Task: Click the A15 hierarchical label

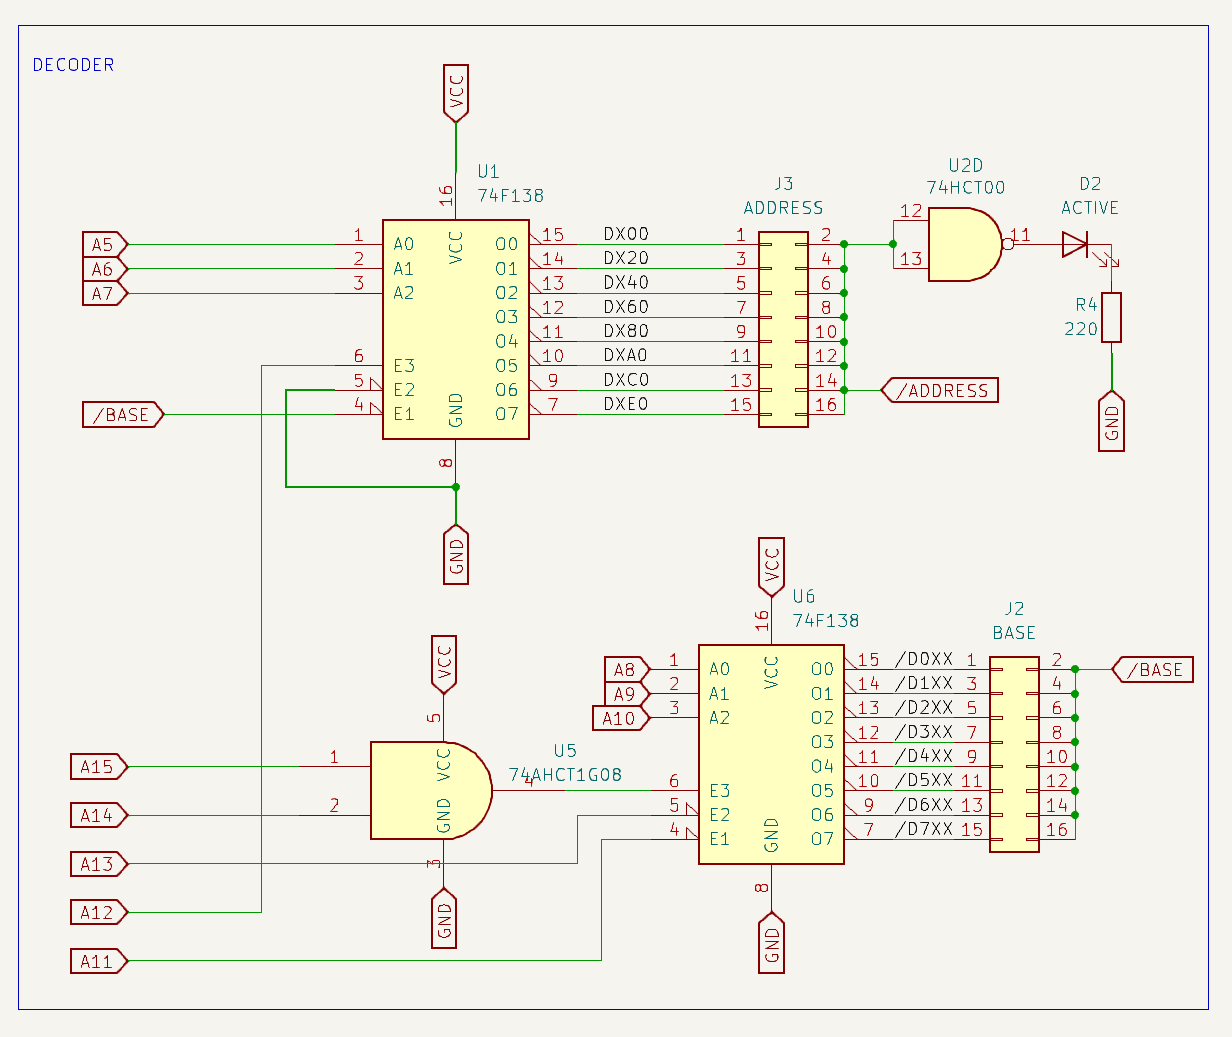Action: coord(96,766)
